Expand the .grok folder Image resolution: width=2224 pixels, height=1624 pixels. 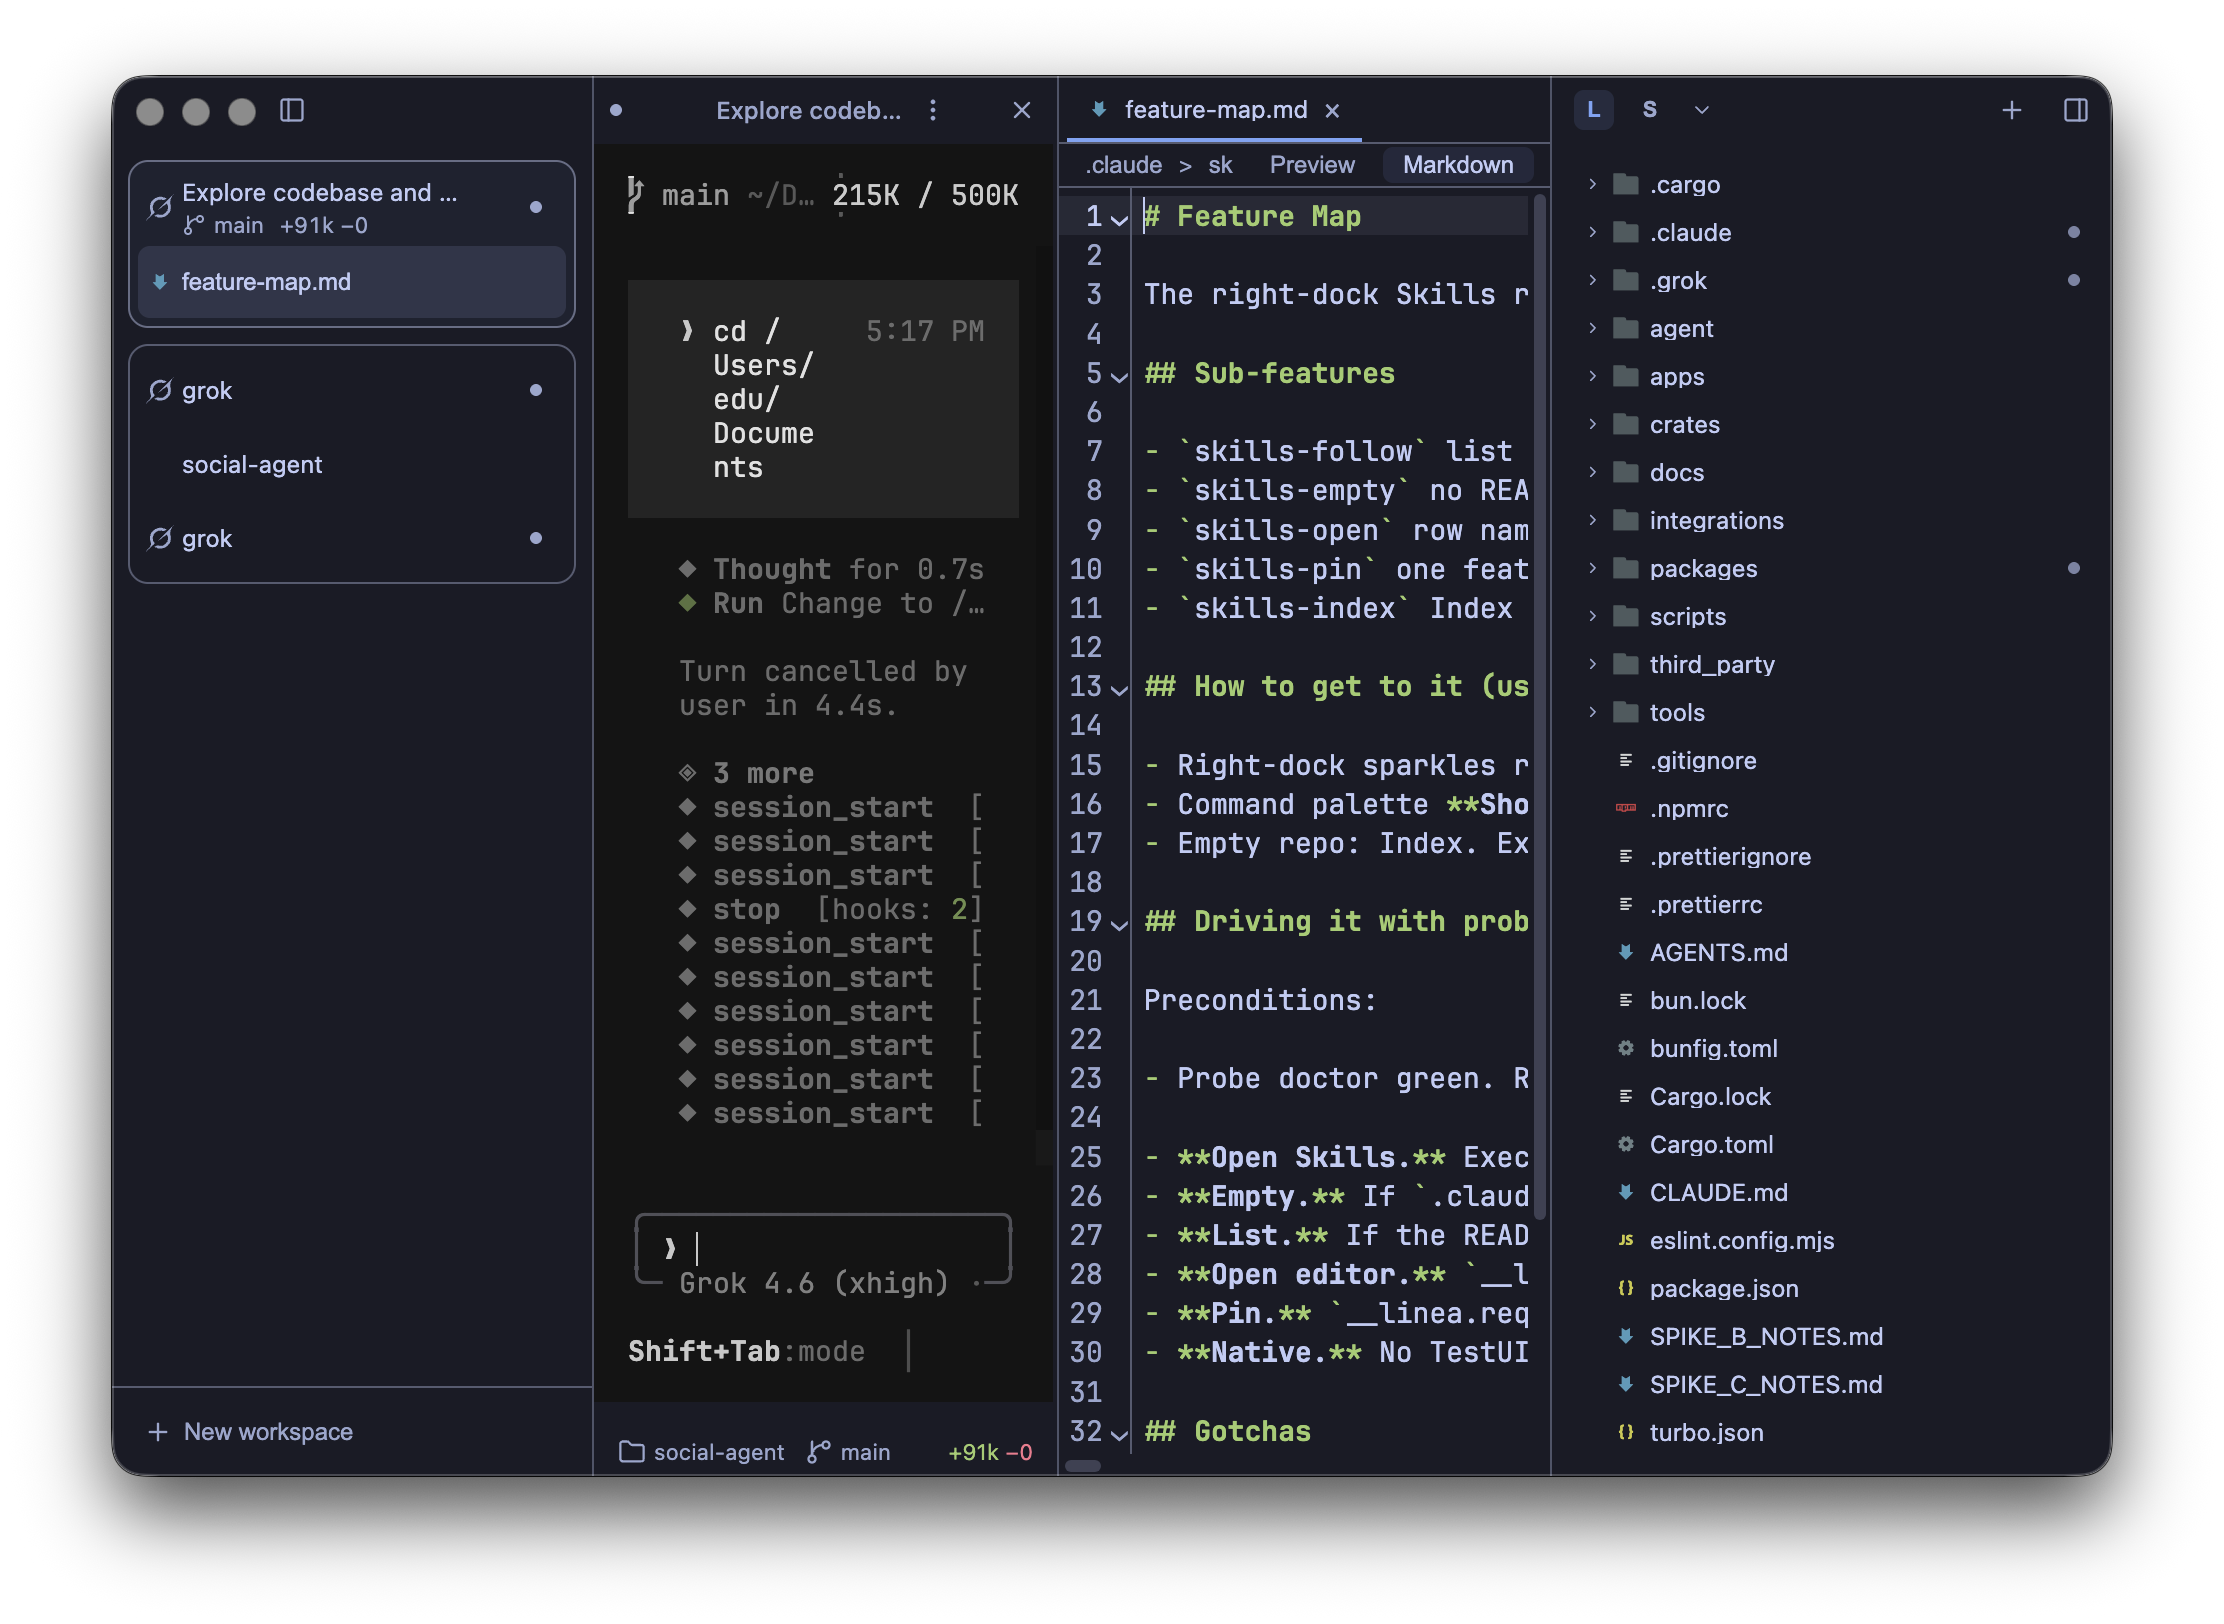pyautogui.click(x=1592, y=280)
